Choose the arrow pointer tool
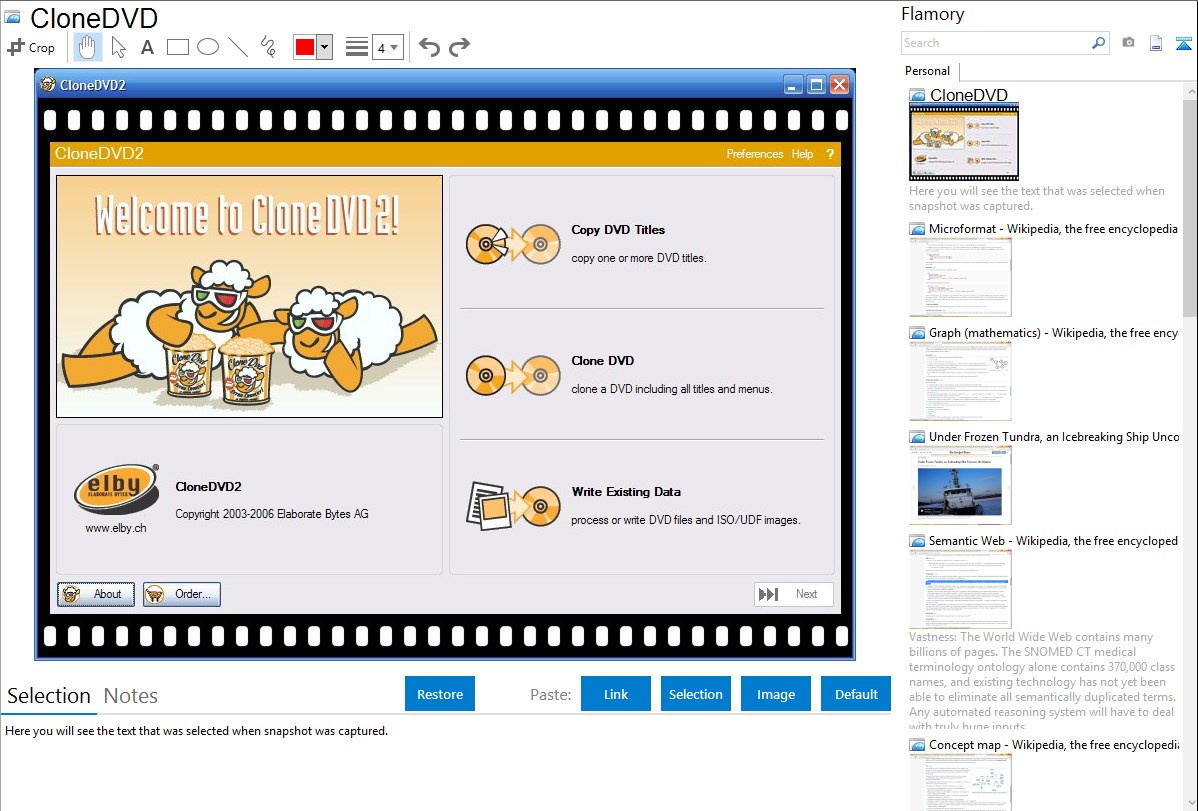Screen dimensions: 1198x811 pos(118,47)
